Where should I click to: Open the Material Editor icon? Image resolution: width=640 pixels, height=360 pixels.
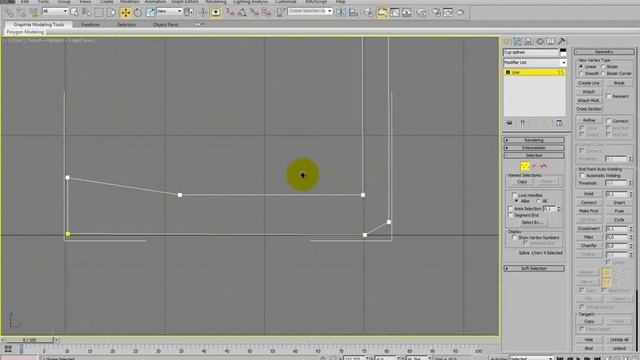[x=421, y=13]
